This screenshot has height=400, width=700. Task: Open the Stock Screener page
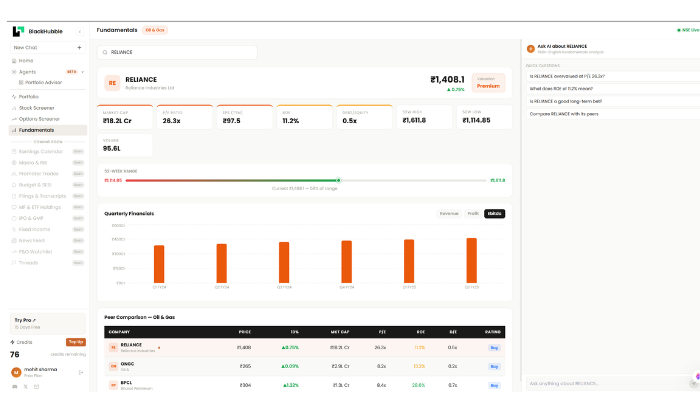point(36,107)
